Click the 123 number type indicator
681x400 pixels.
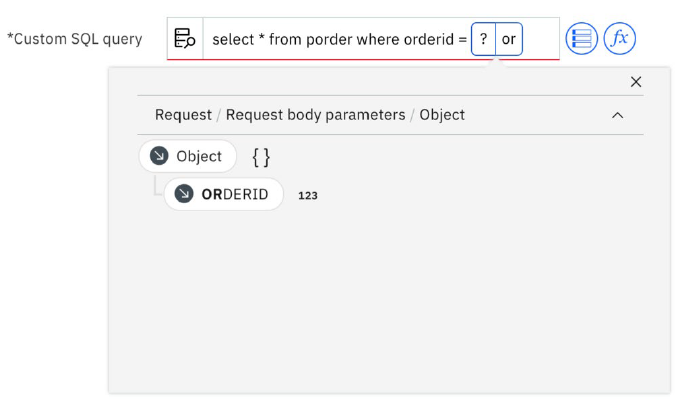(x=307, y=195)
